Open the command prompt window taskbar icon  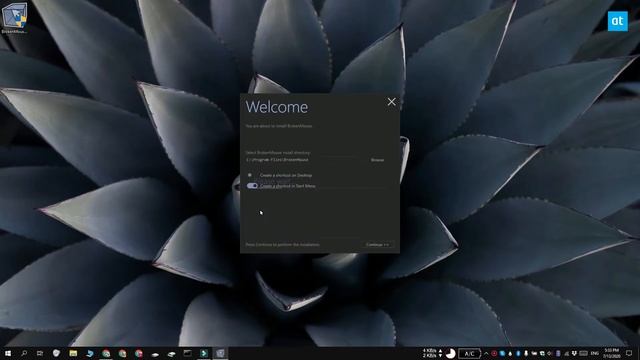pyautogui.click(x=187, y=353)
